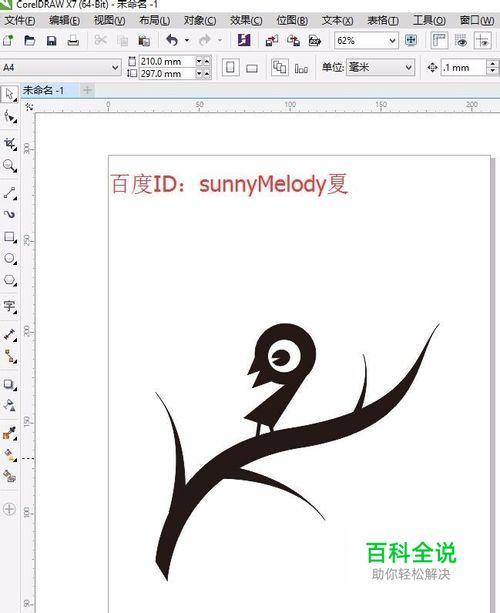Open the 位图(B) menu
Viewport: 500px width, 613px height.
click(x=292, y=20)
